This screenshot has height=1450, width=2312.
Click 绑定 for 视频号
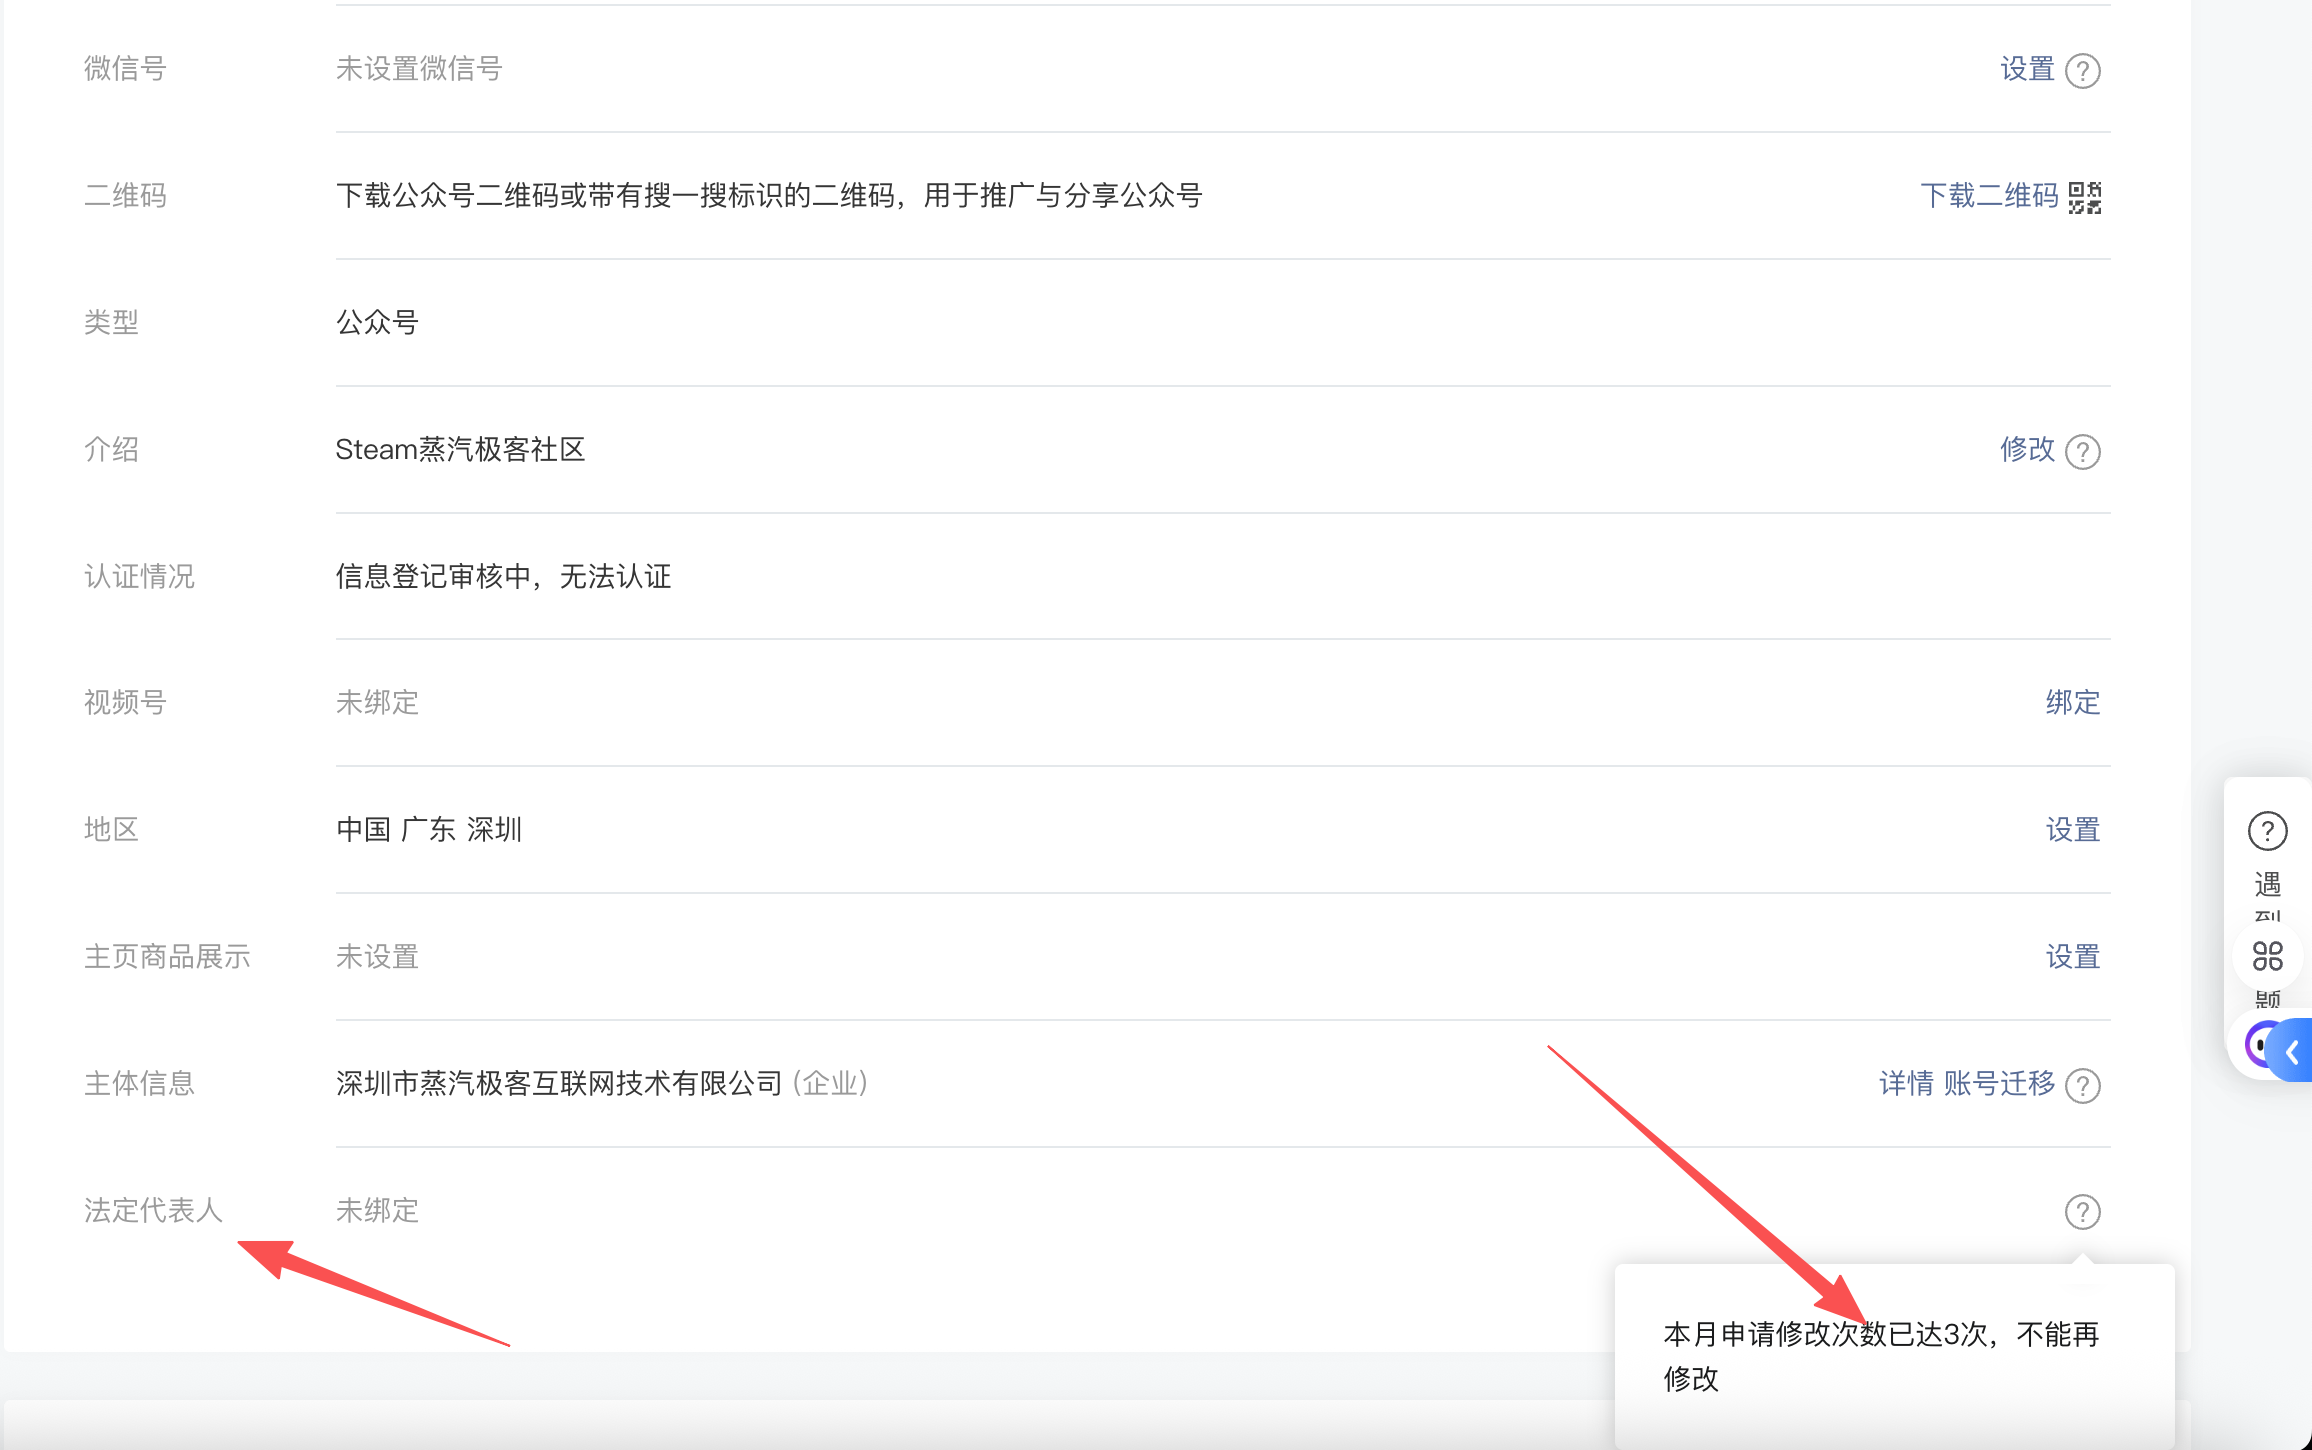click(x=2072, y=703)
